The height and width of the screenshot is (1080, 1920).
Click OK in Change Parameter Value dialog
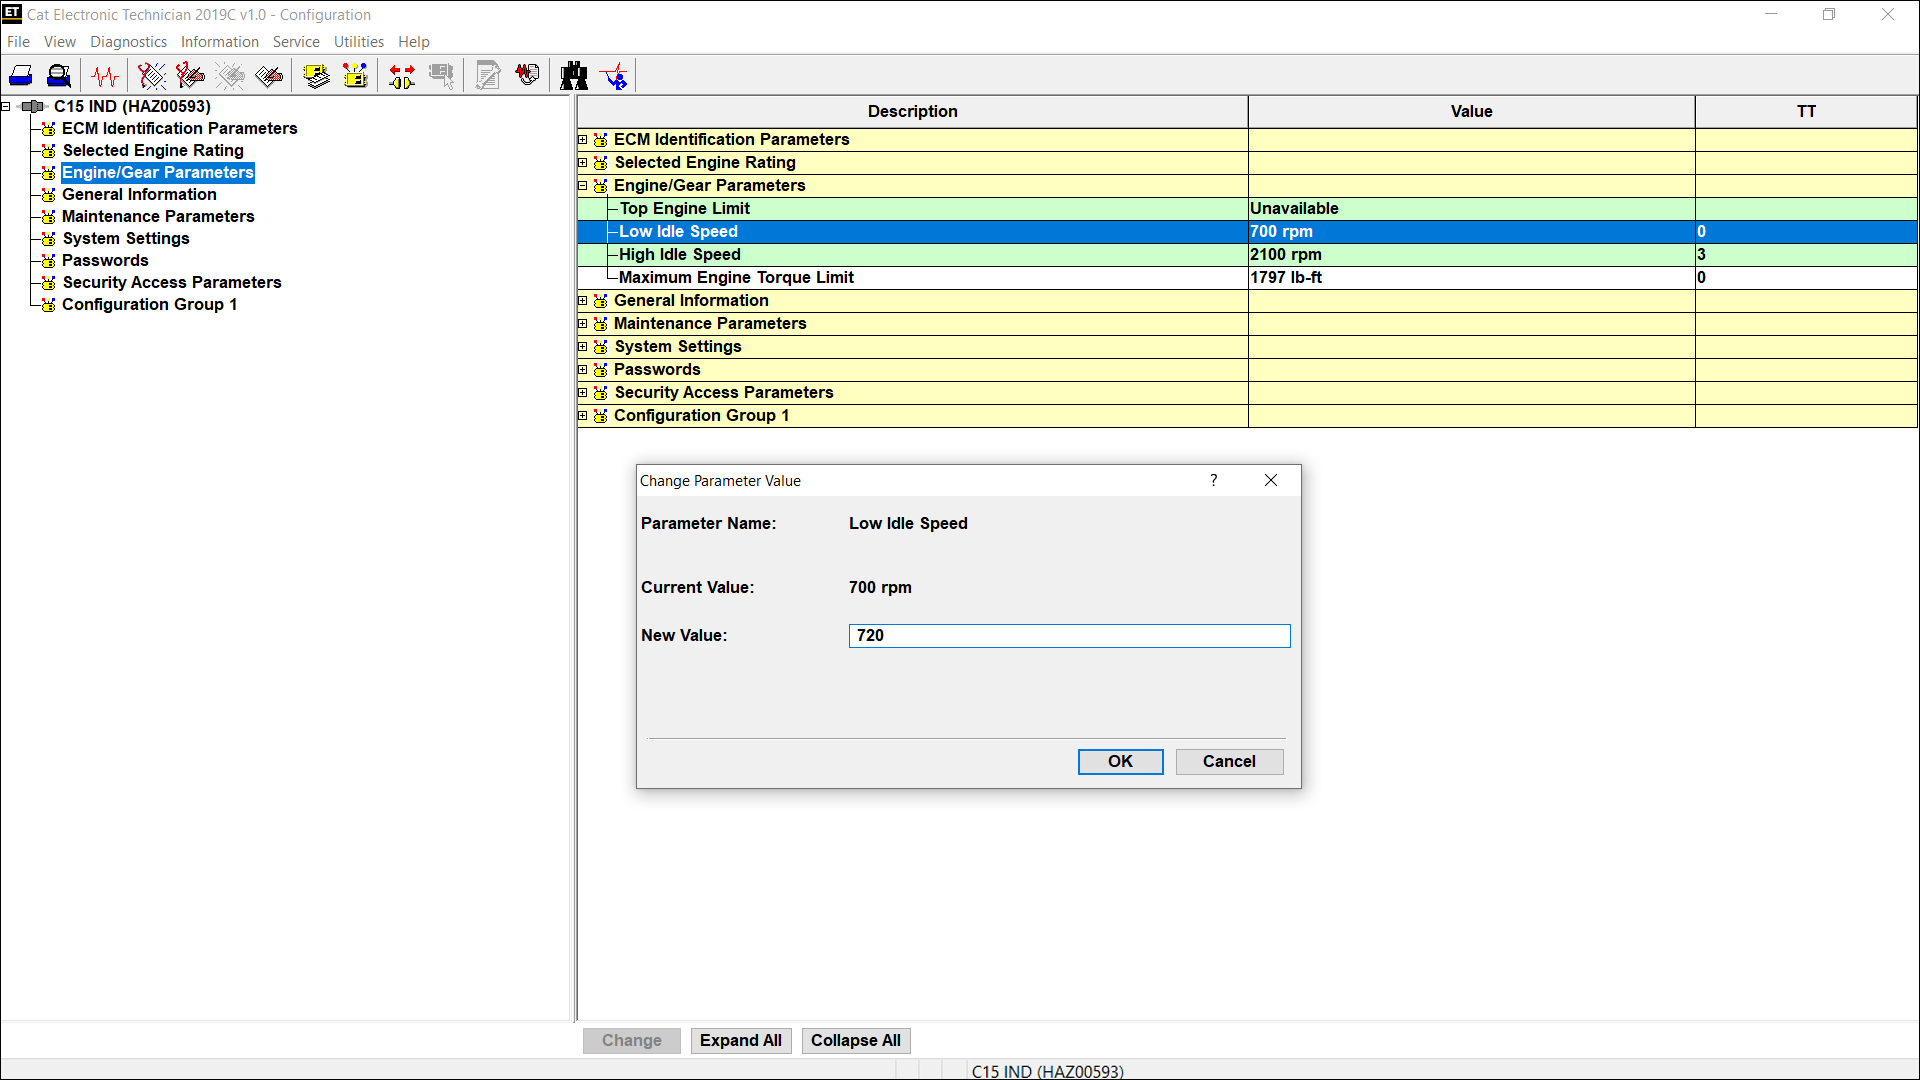coord(1120,762)
